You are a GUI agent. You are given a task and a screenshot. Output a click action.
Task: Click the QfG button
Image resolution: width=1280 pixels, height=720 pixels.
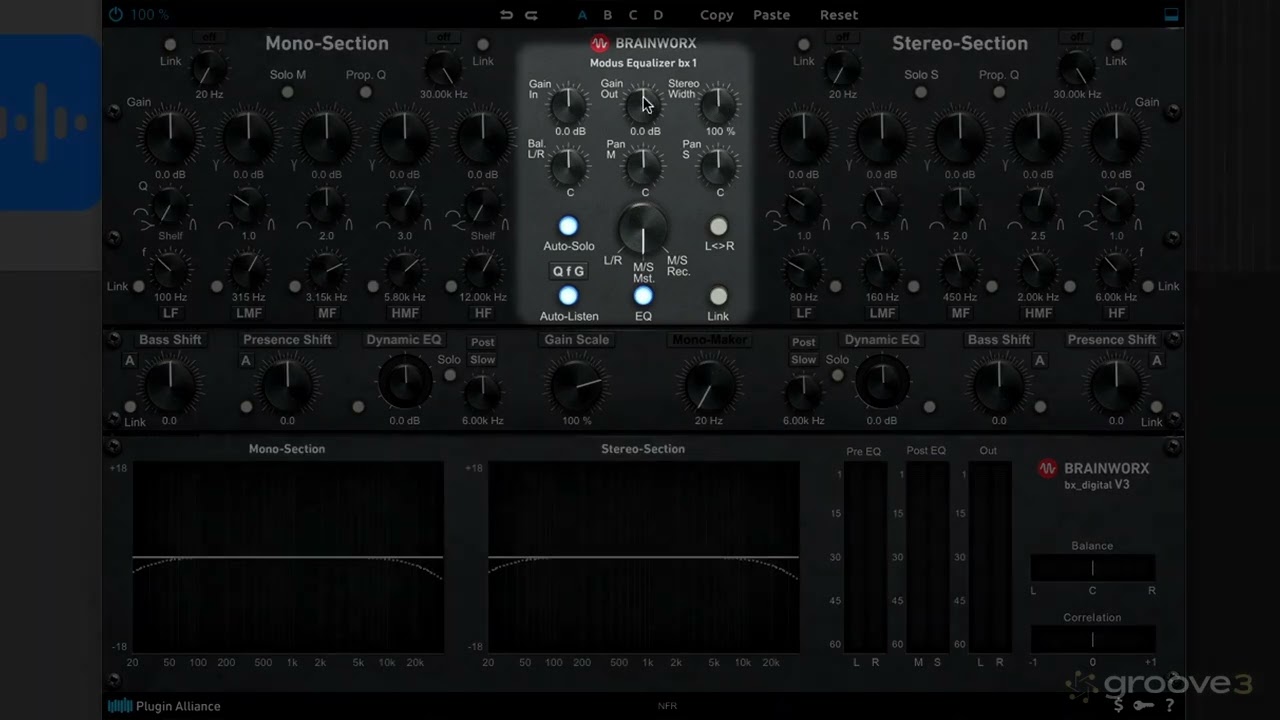pos(569,271)
